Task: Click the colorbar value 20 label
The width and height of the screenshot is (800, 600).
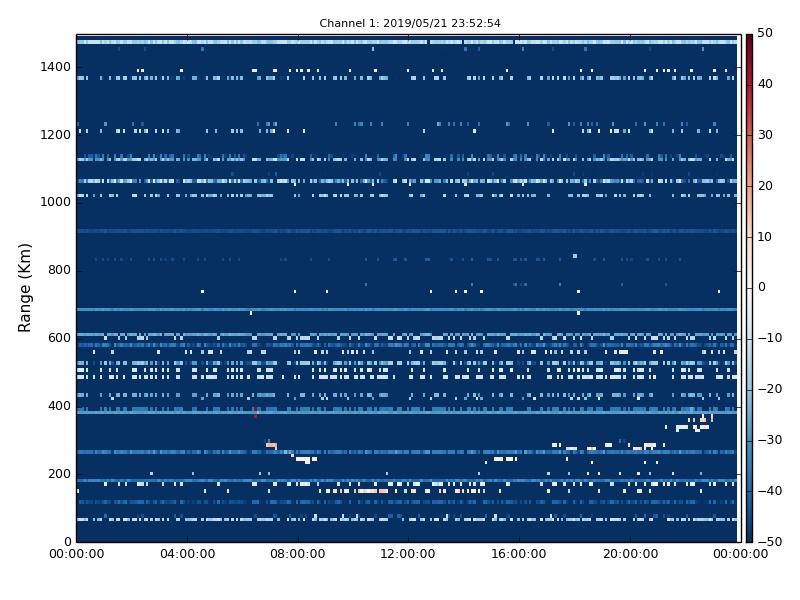Action: click(765, 186)
